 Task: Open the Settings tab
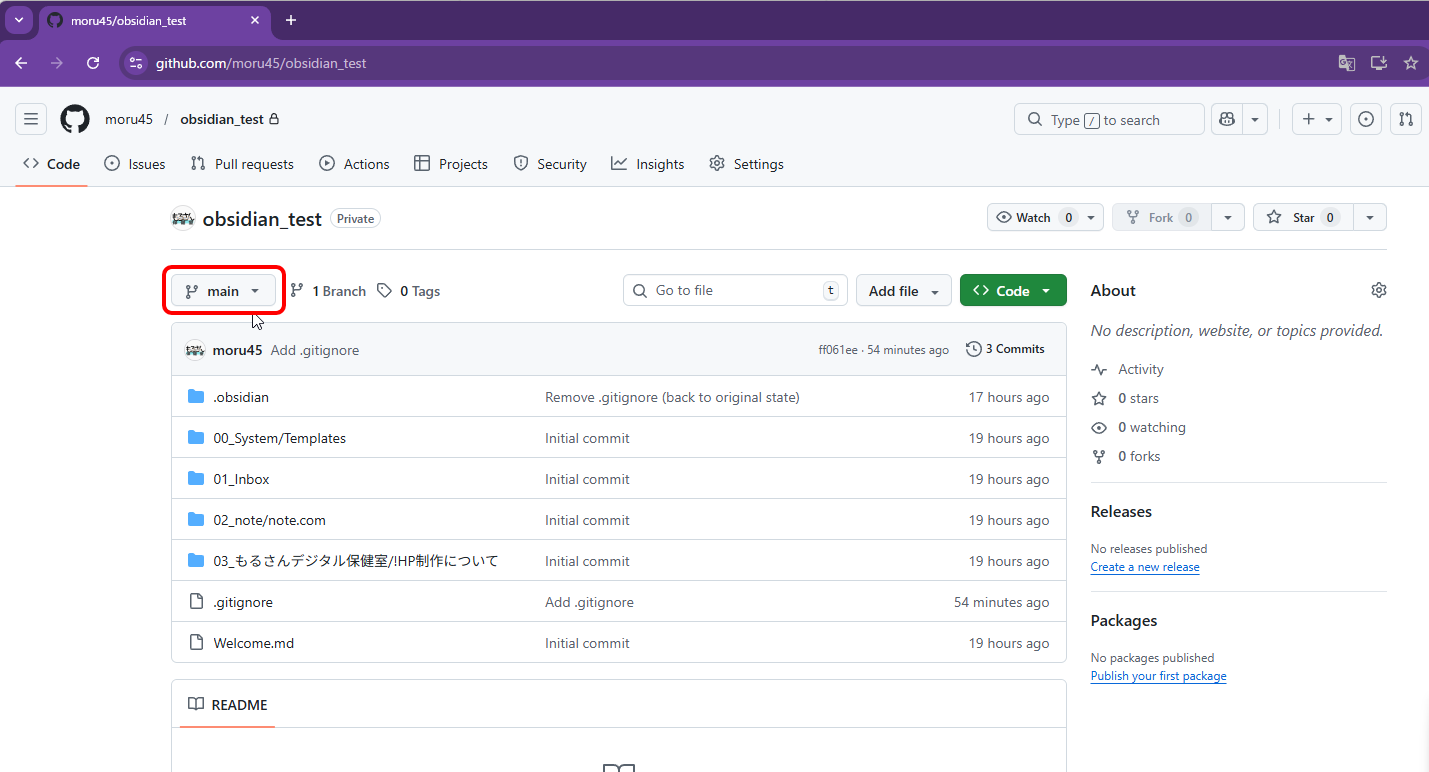click(x=746, y=164)
